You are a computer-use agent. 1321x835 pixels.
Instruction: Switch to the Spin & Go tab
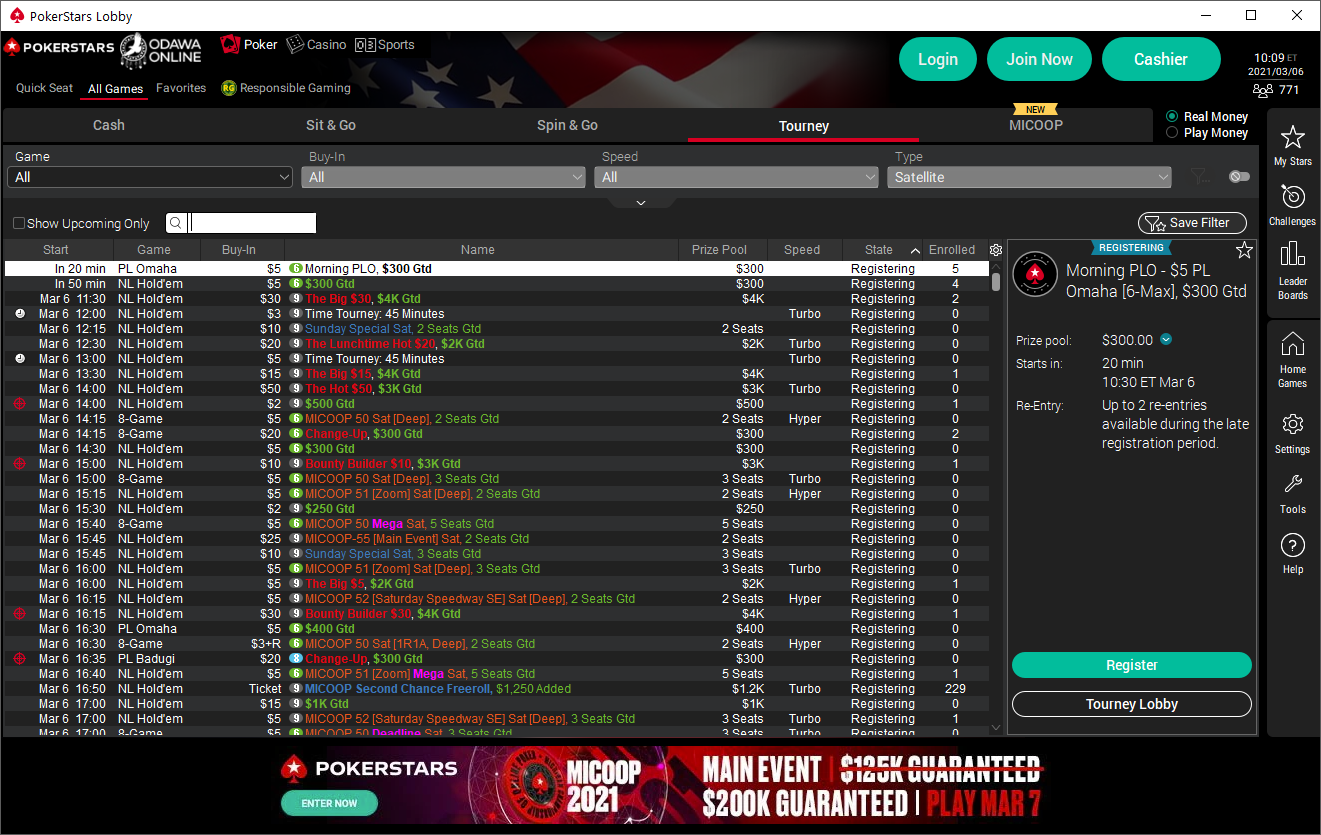pos(567,125)
